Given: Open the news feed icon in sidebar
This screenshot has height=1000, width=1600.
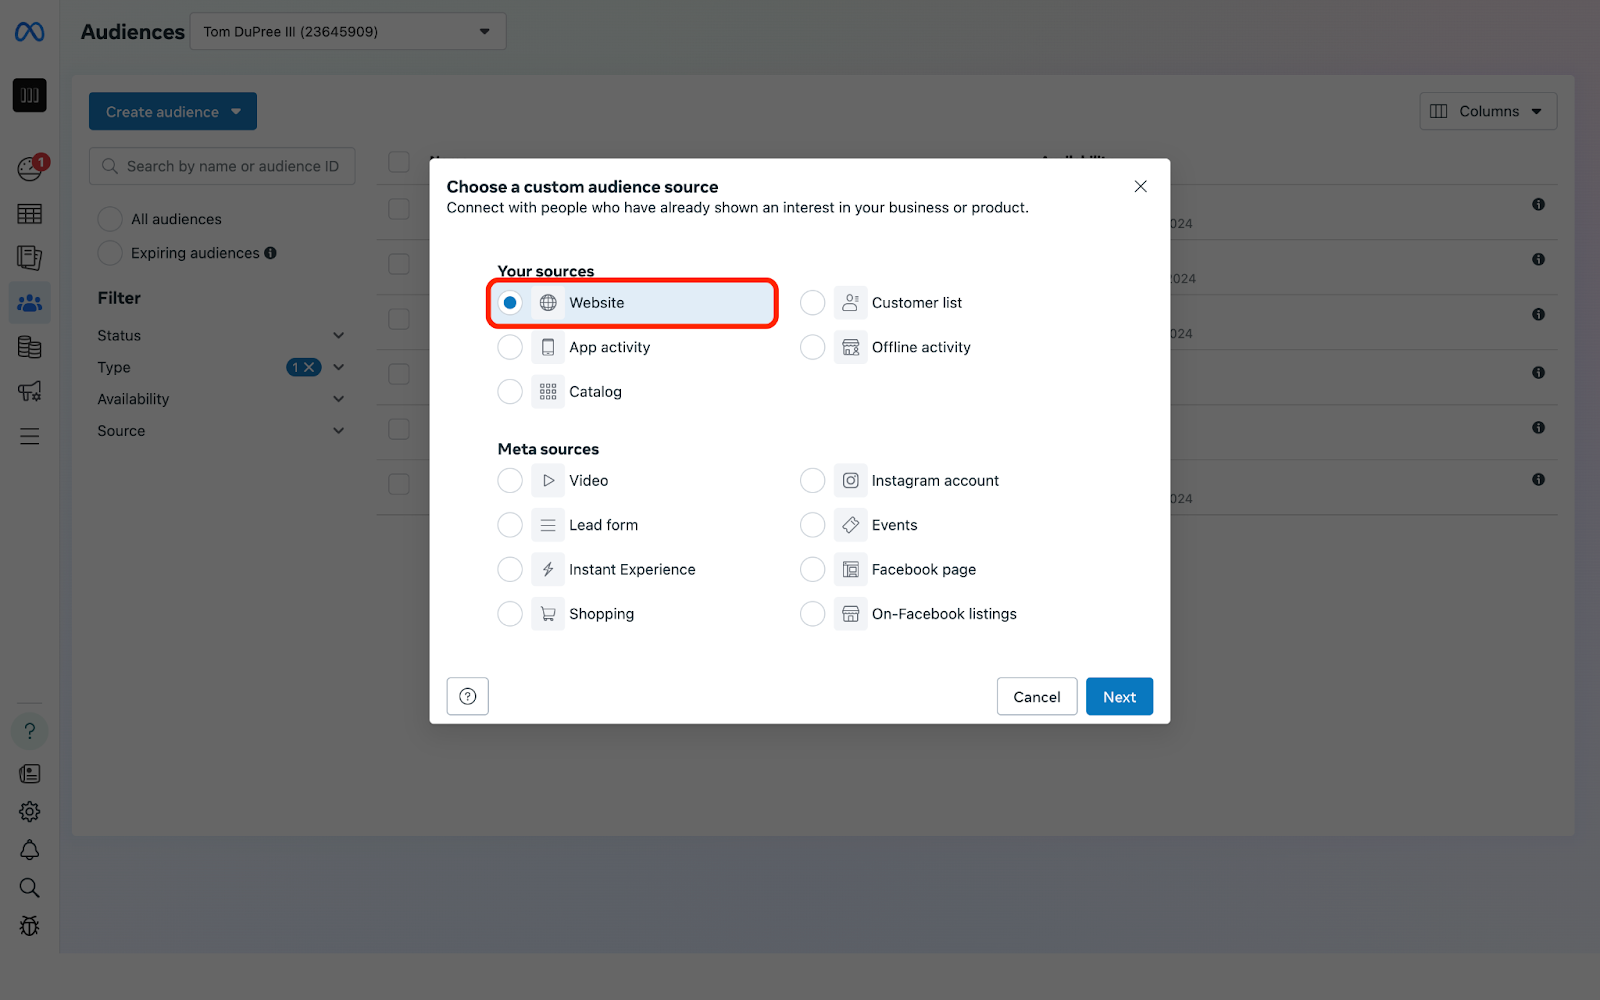Looking at the screenshot, I should [x=30, y=773].
